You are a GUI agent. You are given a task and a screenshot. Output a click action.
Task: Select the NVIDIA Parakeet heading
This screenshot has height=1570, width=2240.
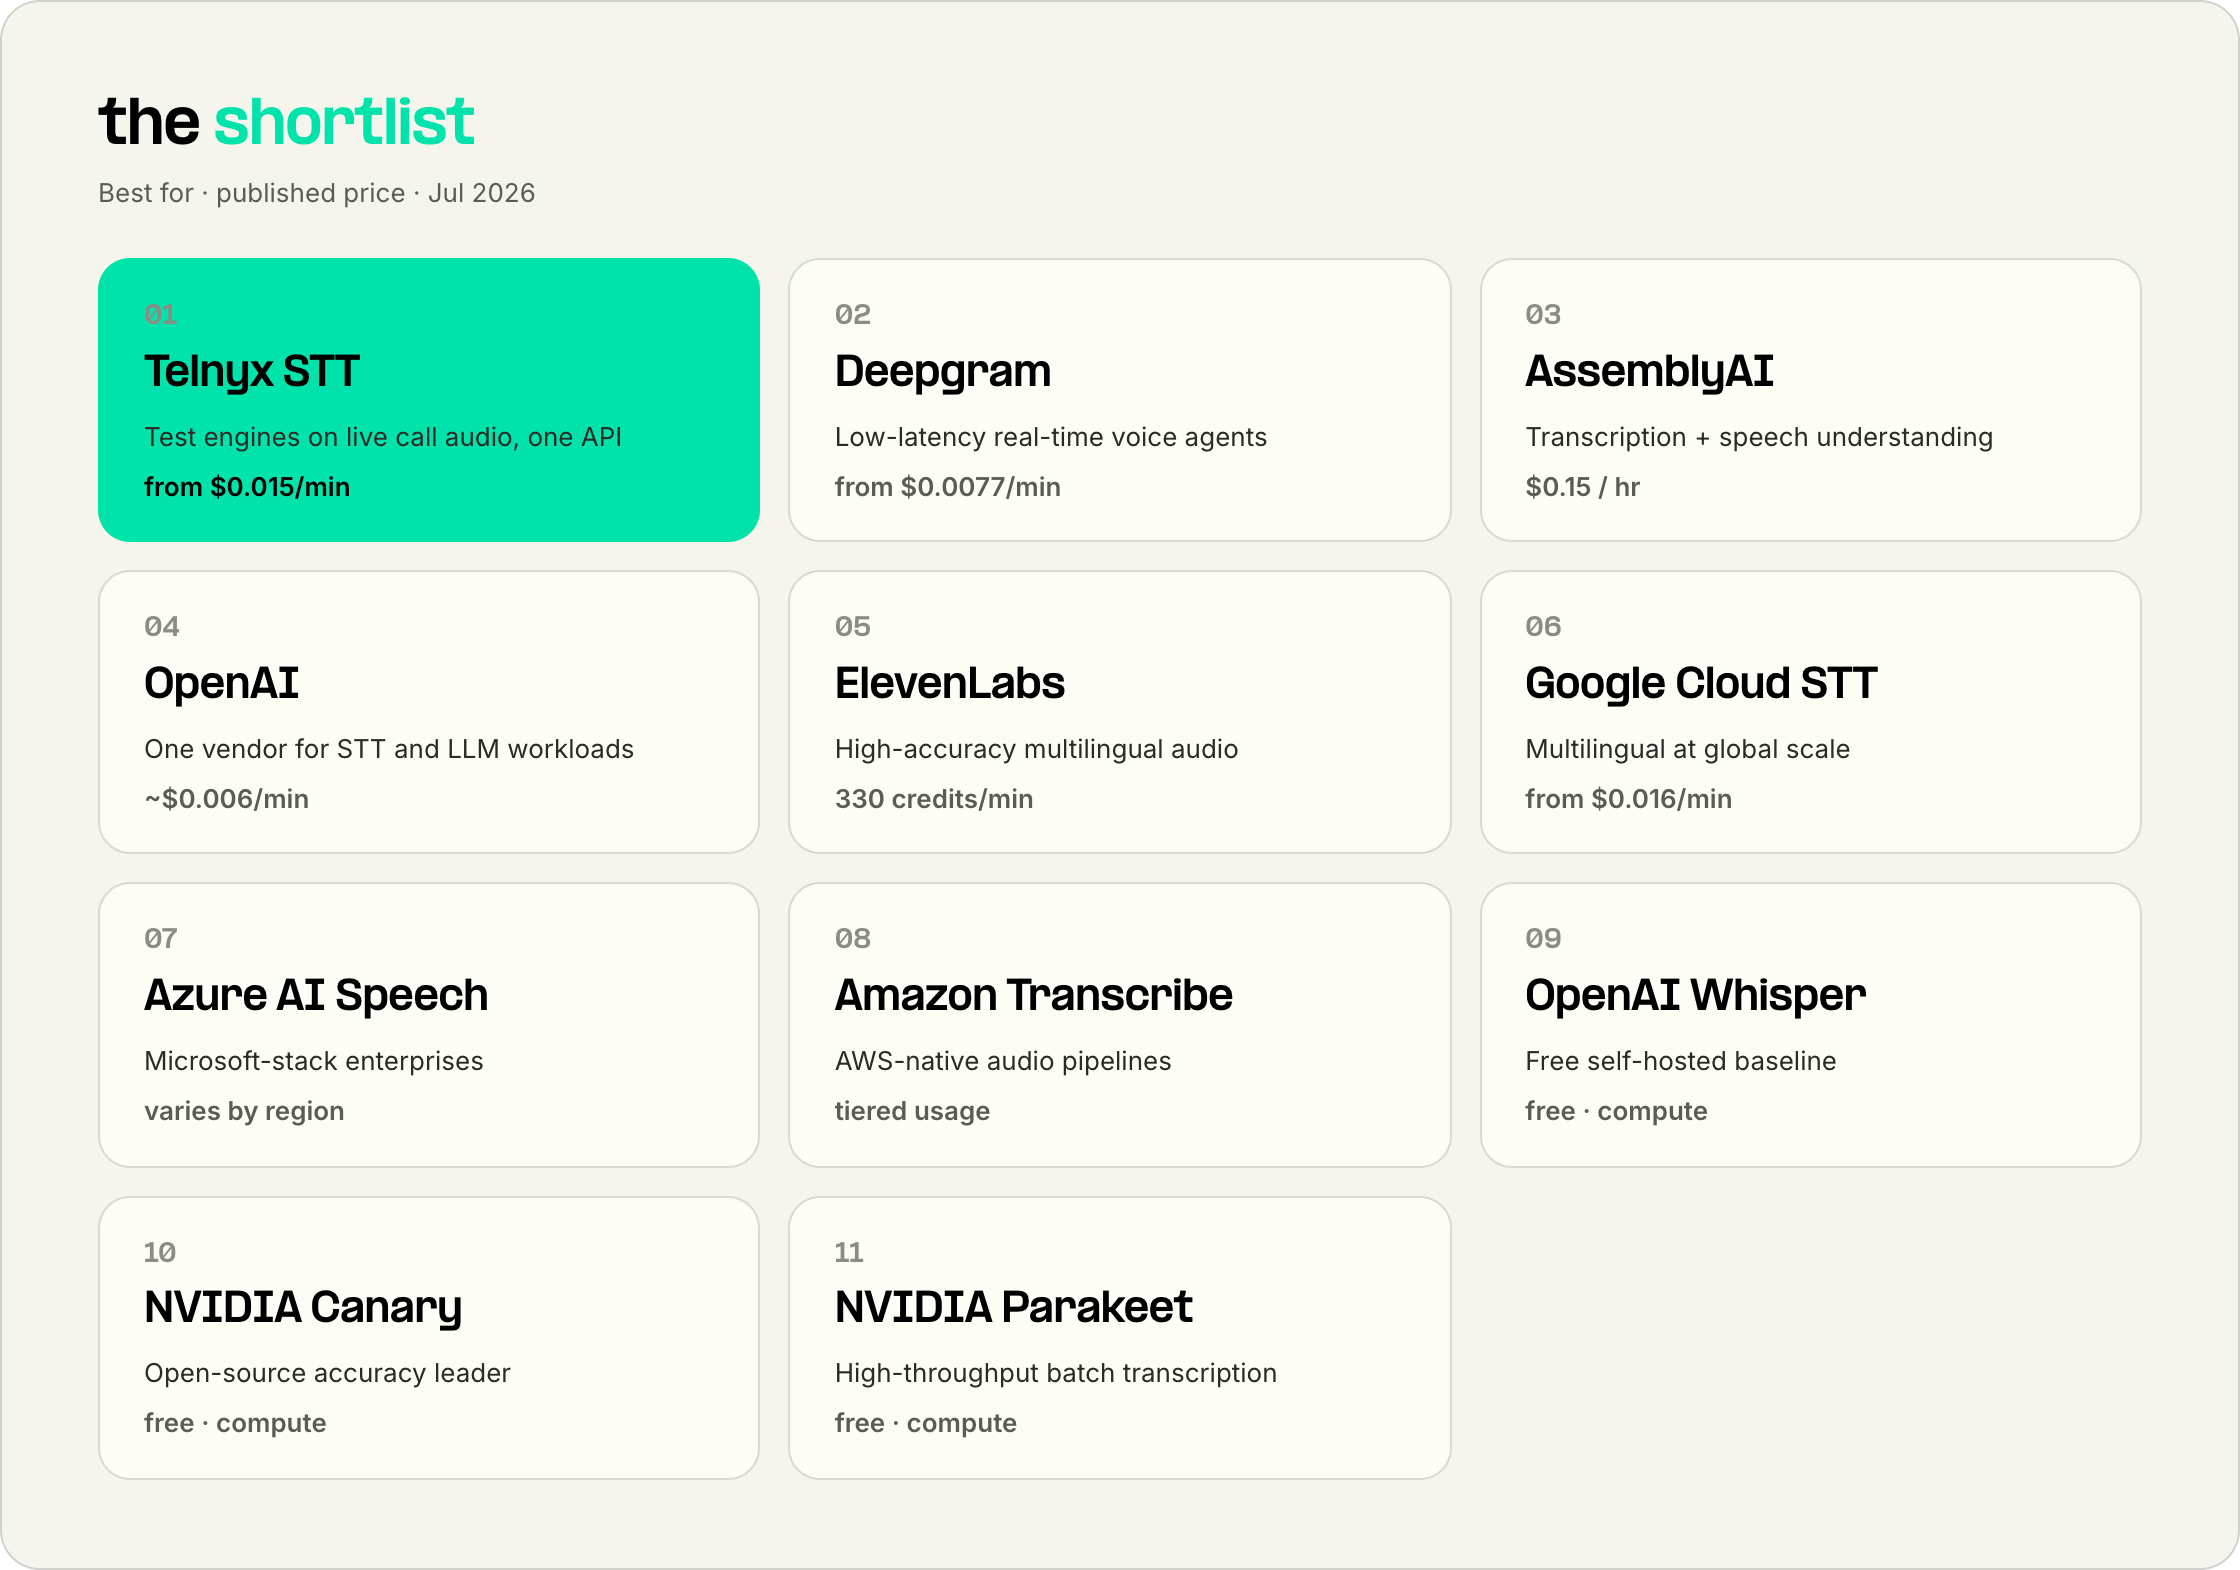pos(1013,1308)
